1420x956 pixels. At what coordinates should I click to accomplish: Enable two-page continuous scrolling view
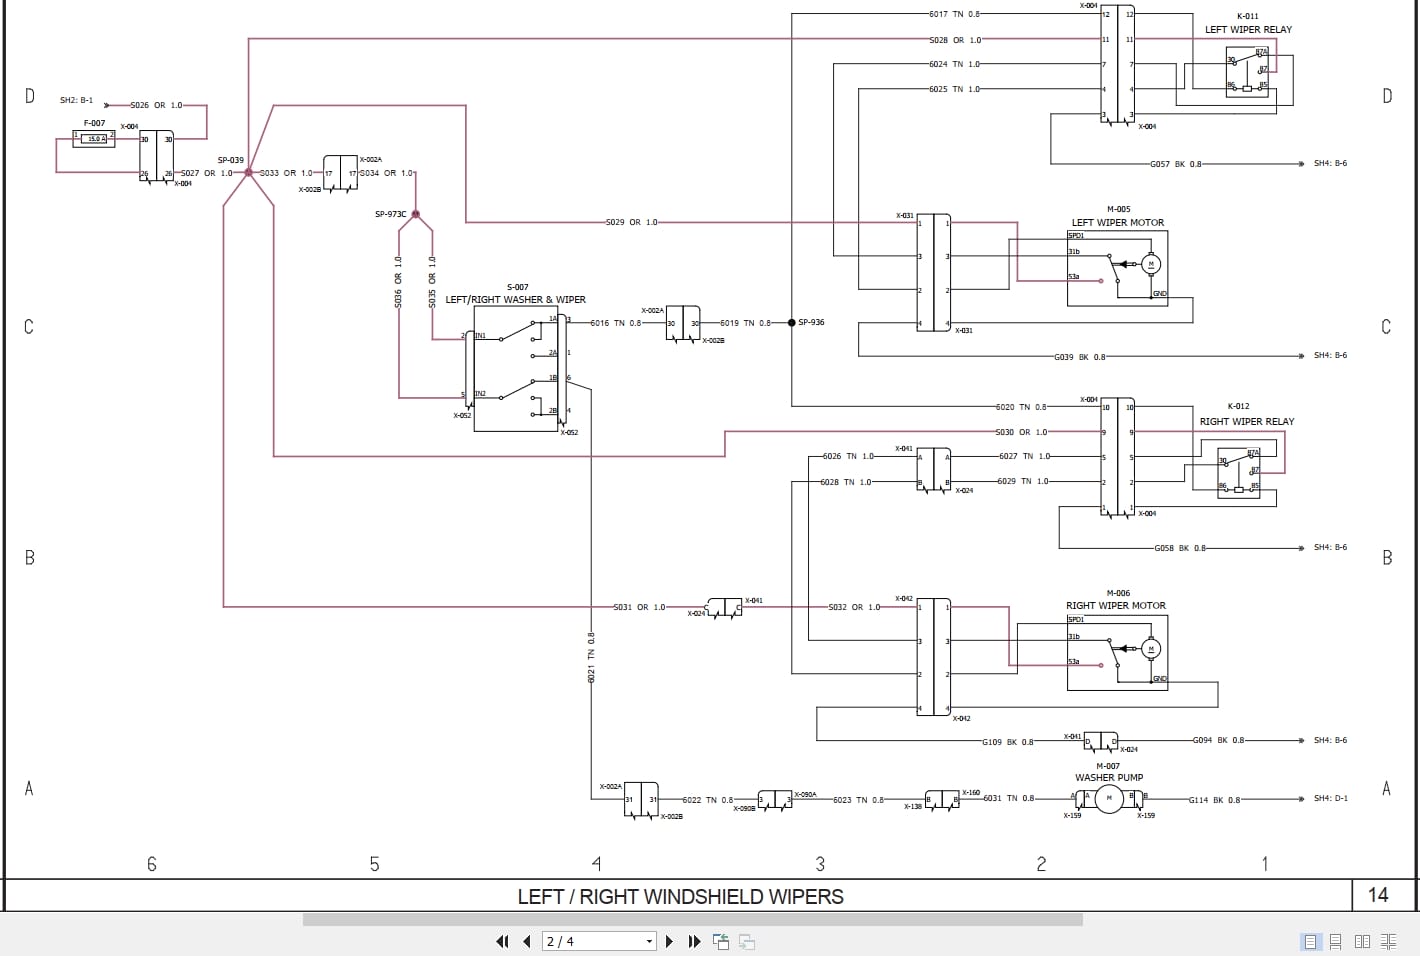click(x=1388, y=941)
